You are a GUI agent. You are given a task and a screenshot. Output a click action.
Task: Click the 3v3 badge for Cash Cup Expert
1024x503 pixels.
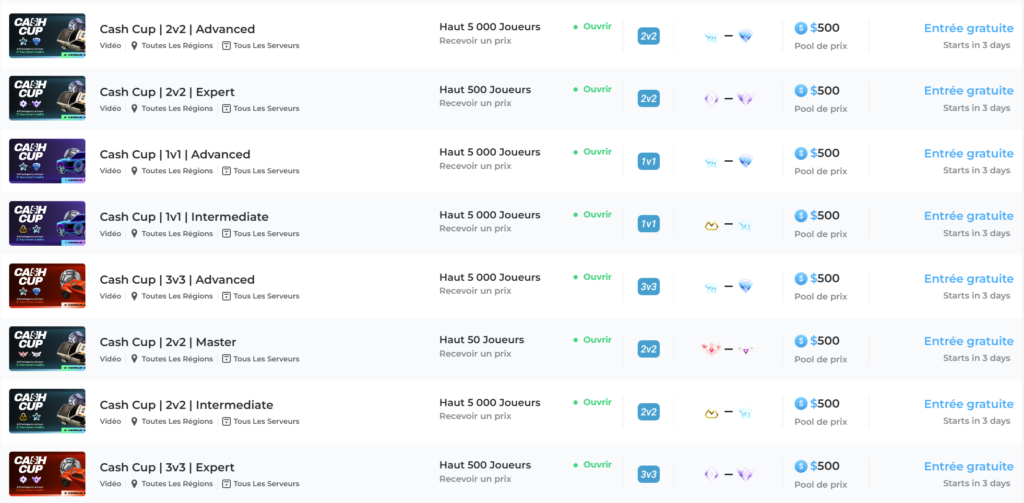click(x=648, y=474)
